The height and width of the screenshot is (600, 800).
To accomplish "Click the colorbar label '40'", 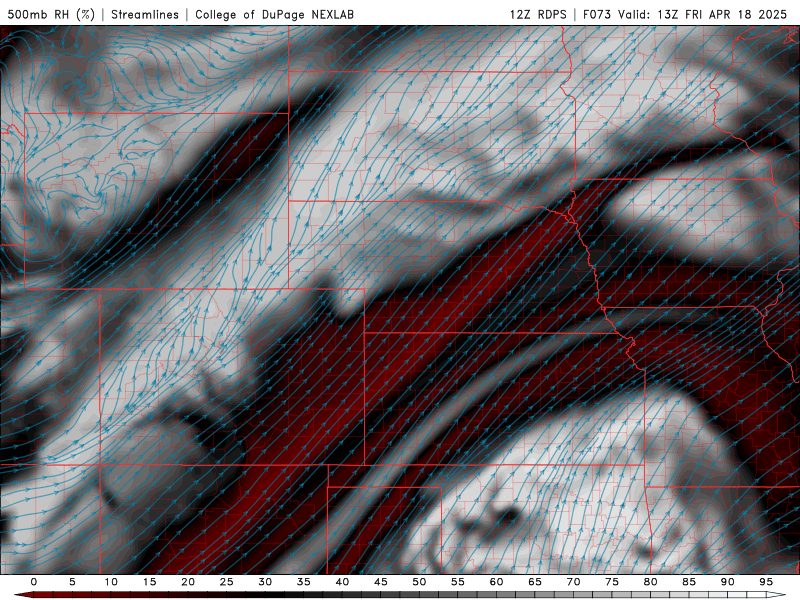I will click(x=342, y=582).
